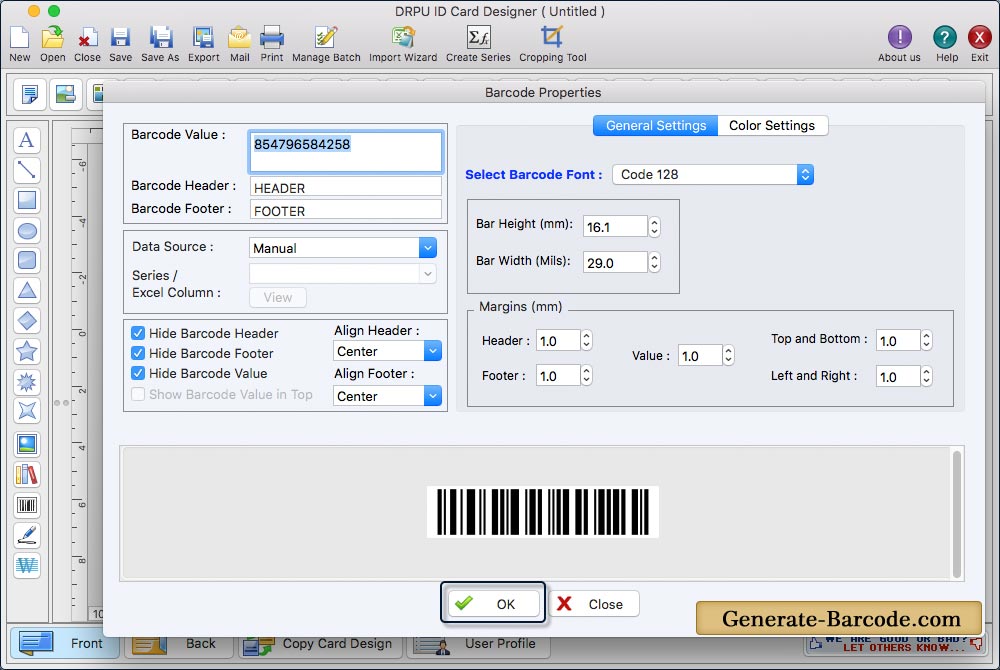Open the Select Barcode Font dropdown
The width and height of the screenshot is (1000, 670).
pos(712,174)
